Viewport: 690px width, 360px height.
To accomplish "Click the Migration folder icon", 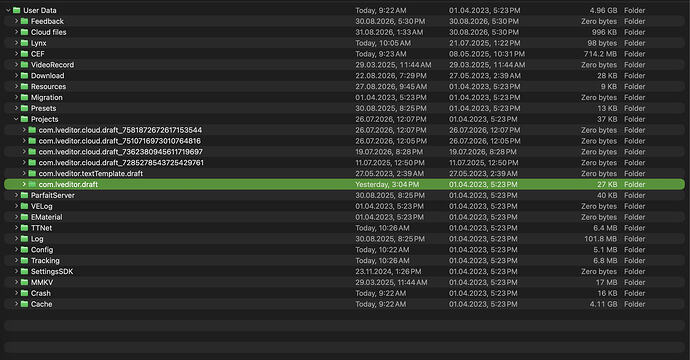I will (25, 97).
